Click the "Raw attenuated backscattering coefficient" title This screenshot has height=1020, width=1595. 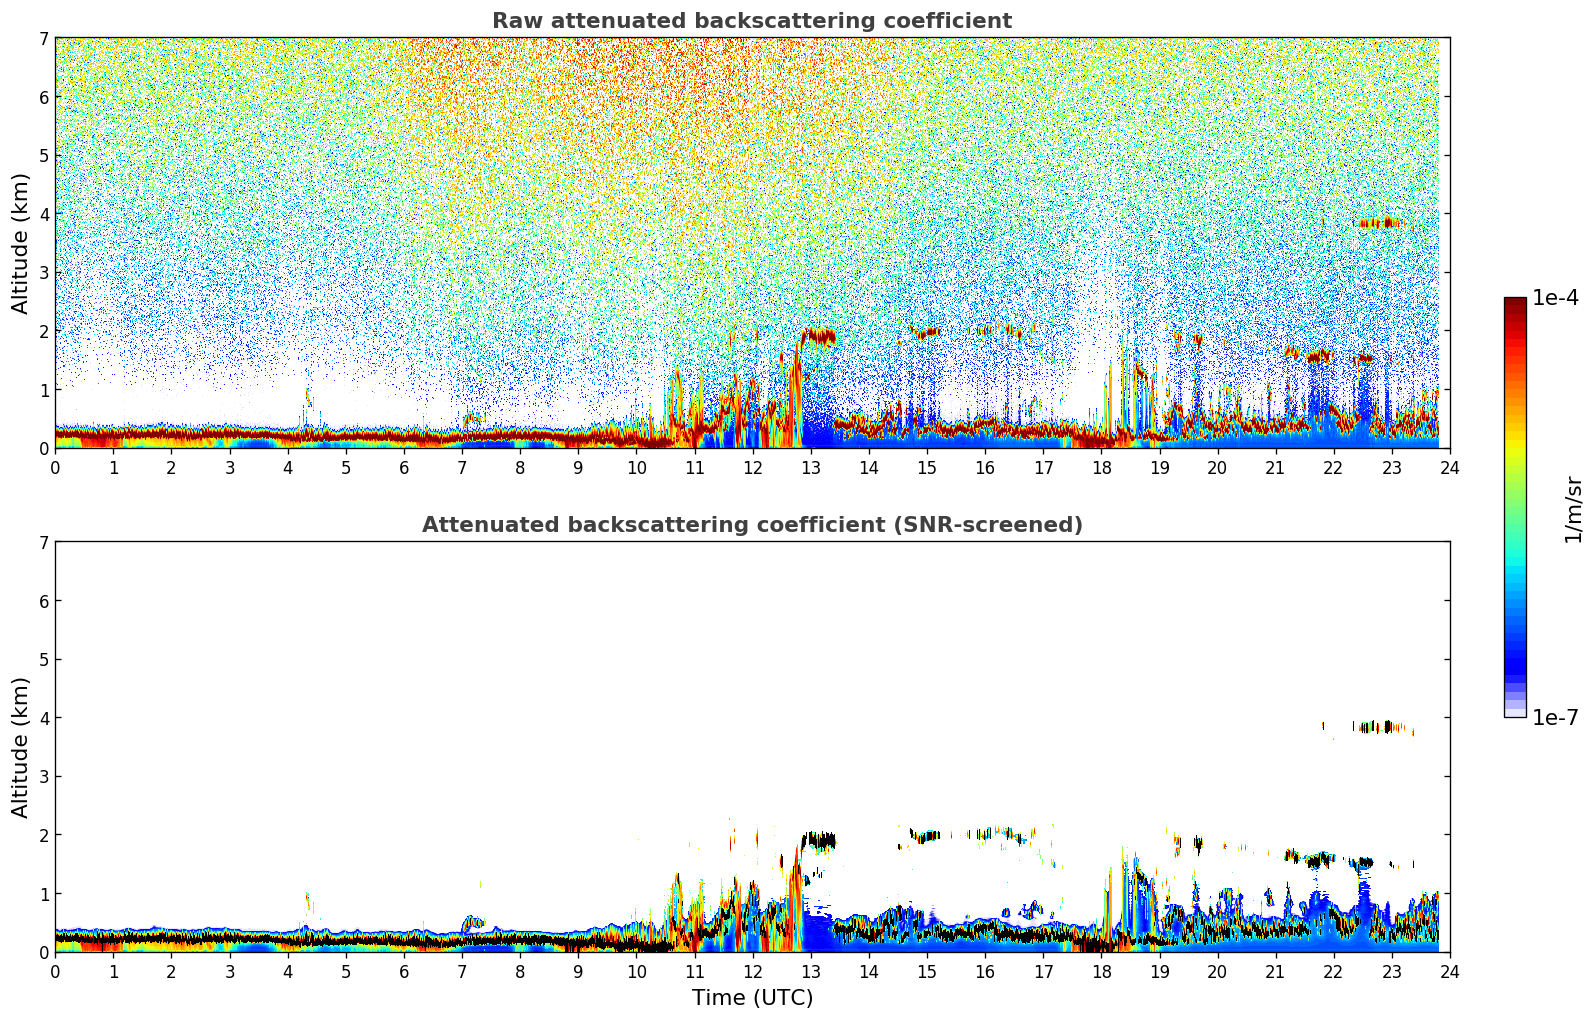click(752, 21)
